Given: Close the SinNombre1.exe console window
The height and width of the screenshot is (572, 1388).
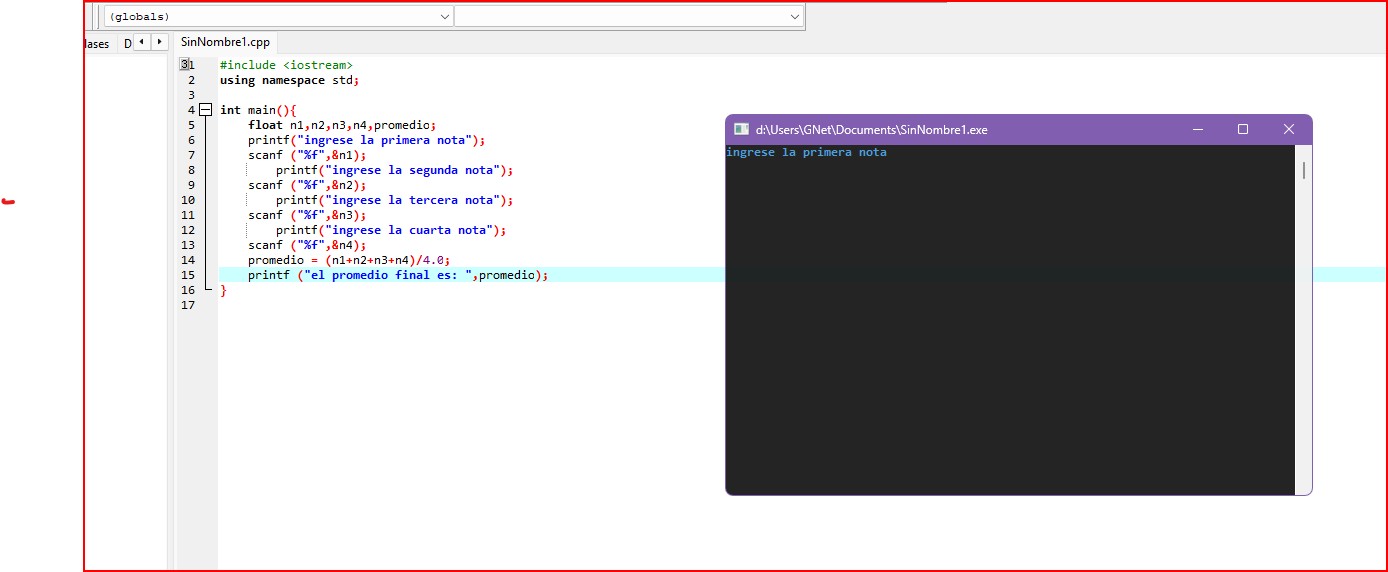Looking at the screenshot, I should pos(1289,129).
